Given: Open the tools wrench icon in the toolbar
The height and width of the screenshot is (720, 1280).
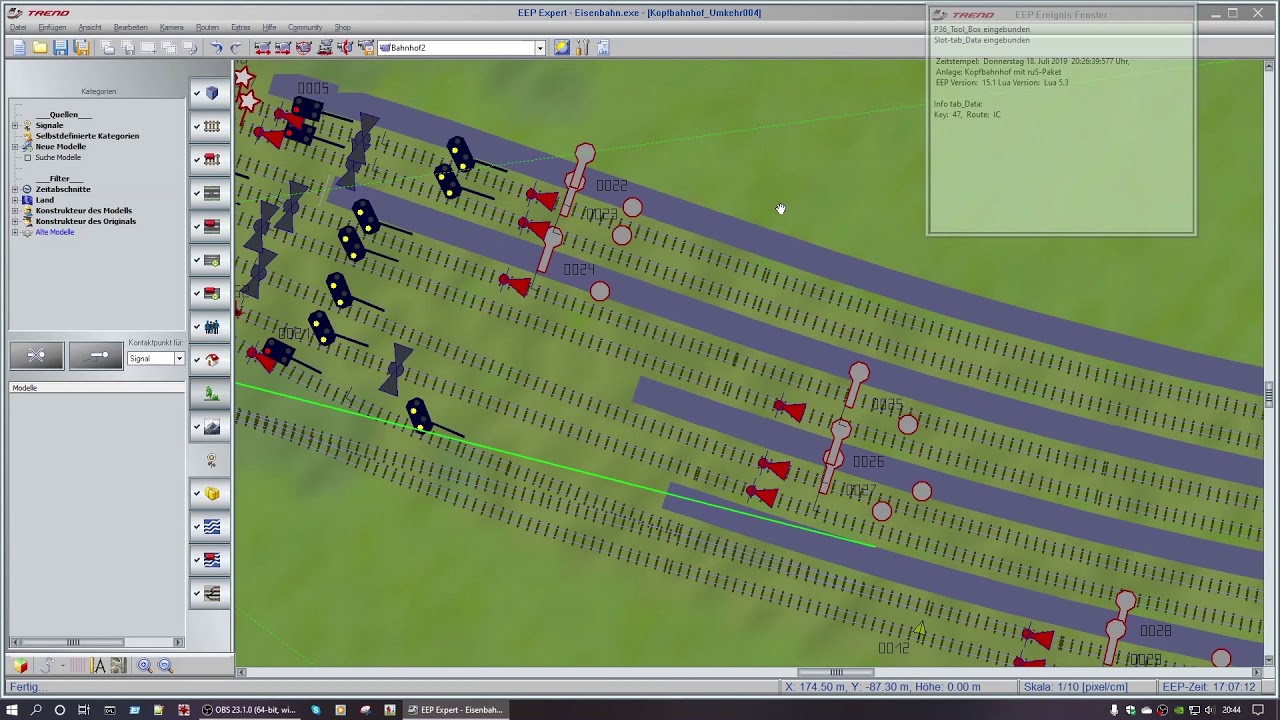Looking at the screenshot, I should [x=583, y=48].
